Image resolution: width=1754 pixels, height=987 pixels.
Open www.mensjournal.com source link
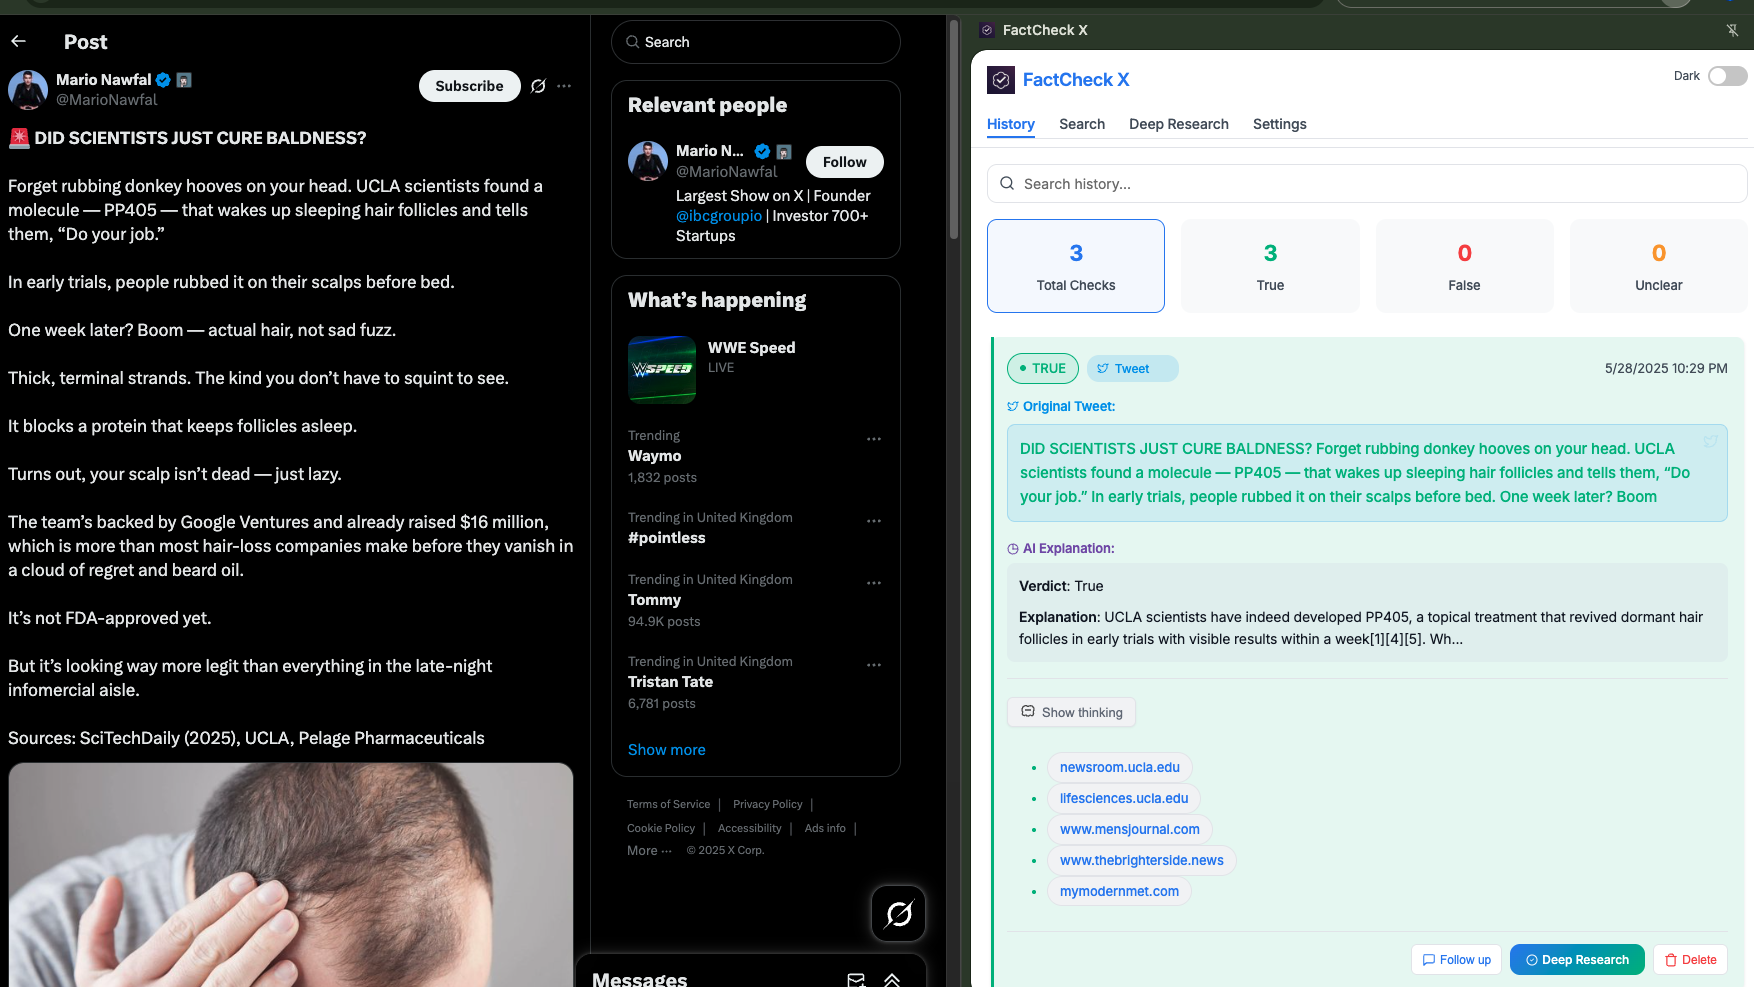click(x=1129, y=829)
